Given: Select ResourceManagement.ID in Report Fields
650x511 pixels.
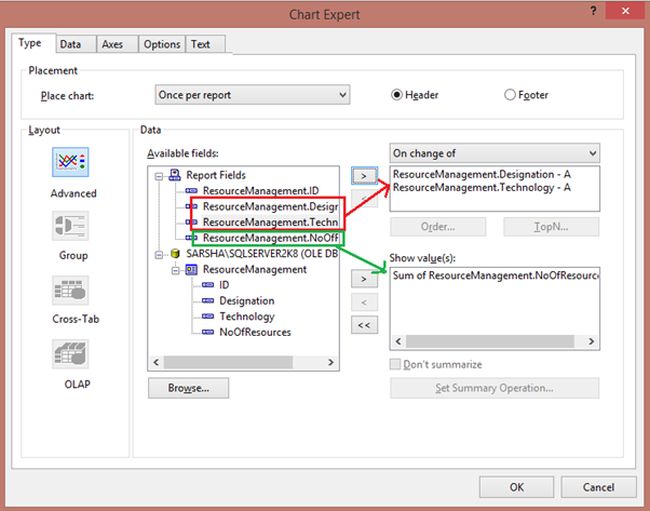Looking at the screenshot, I should click(x=261, y=191).
